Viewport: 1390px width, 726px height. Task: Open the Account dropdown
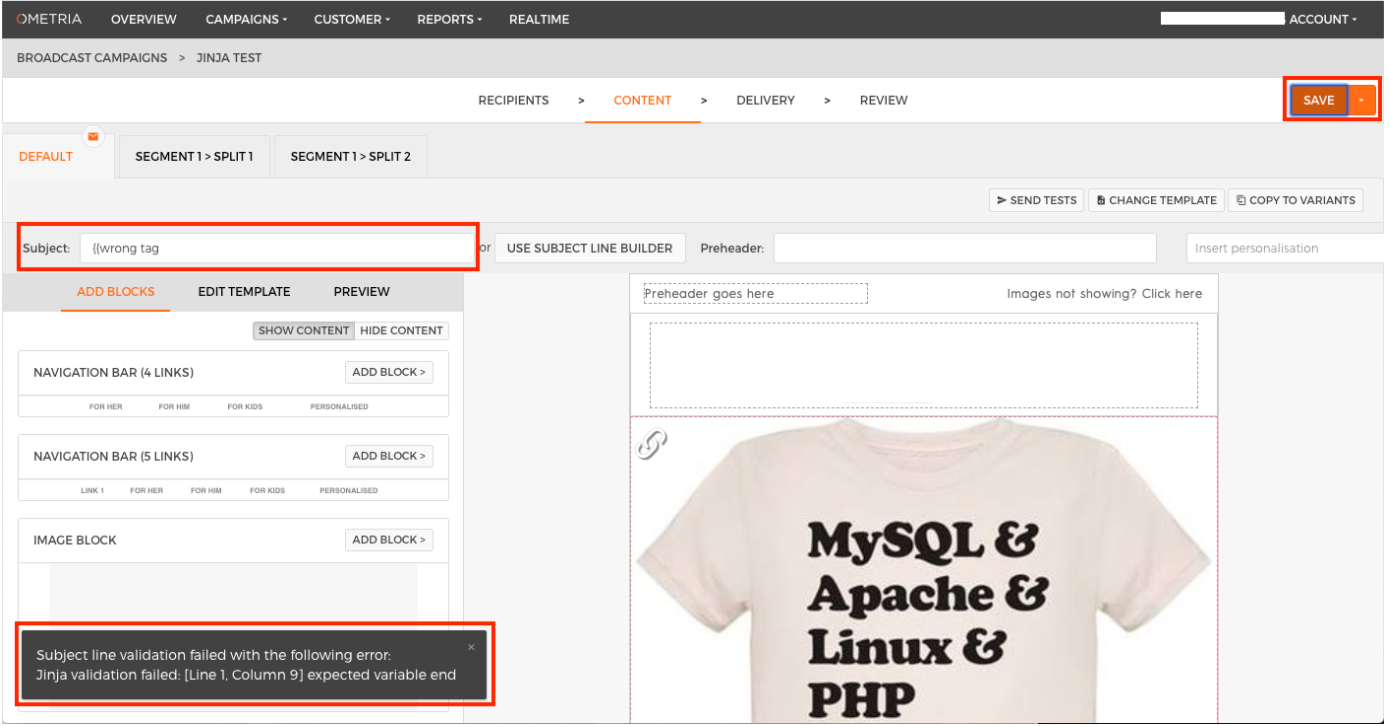(x=1323, y=19)
